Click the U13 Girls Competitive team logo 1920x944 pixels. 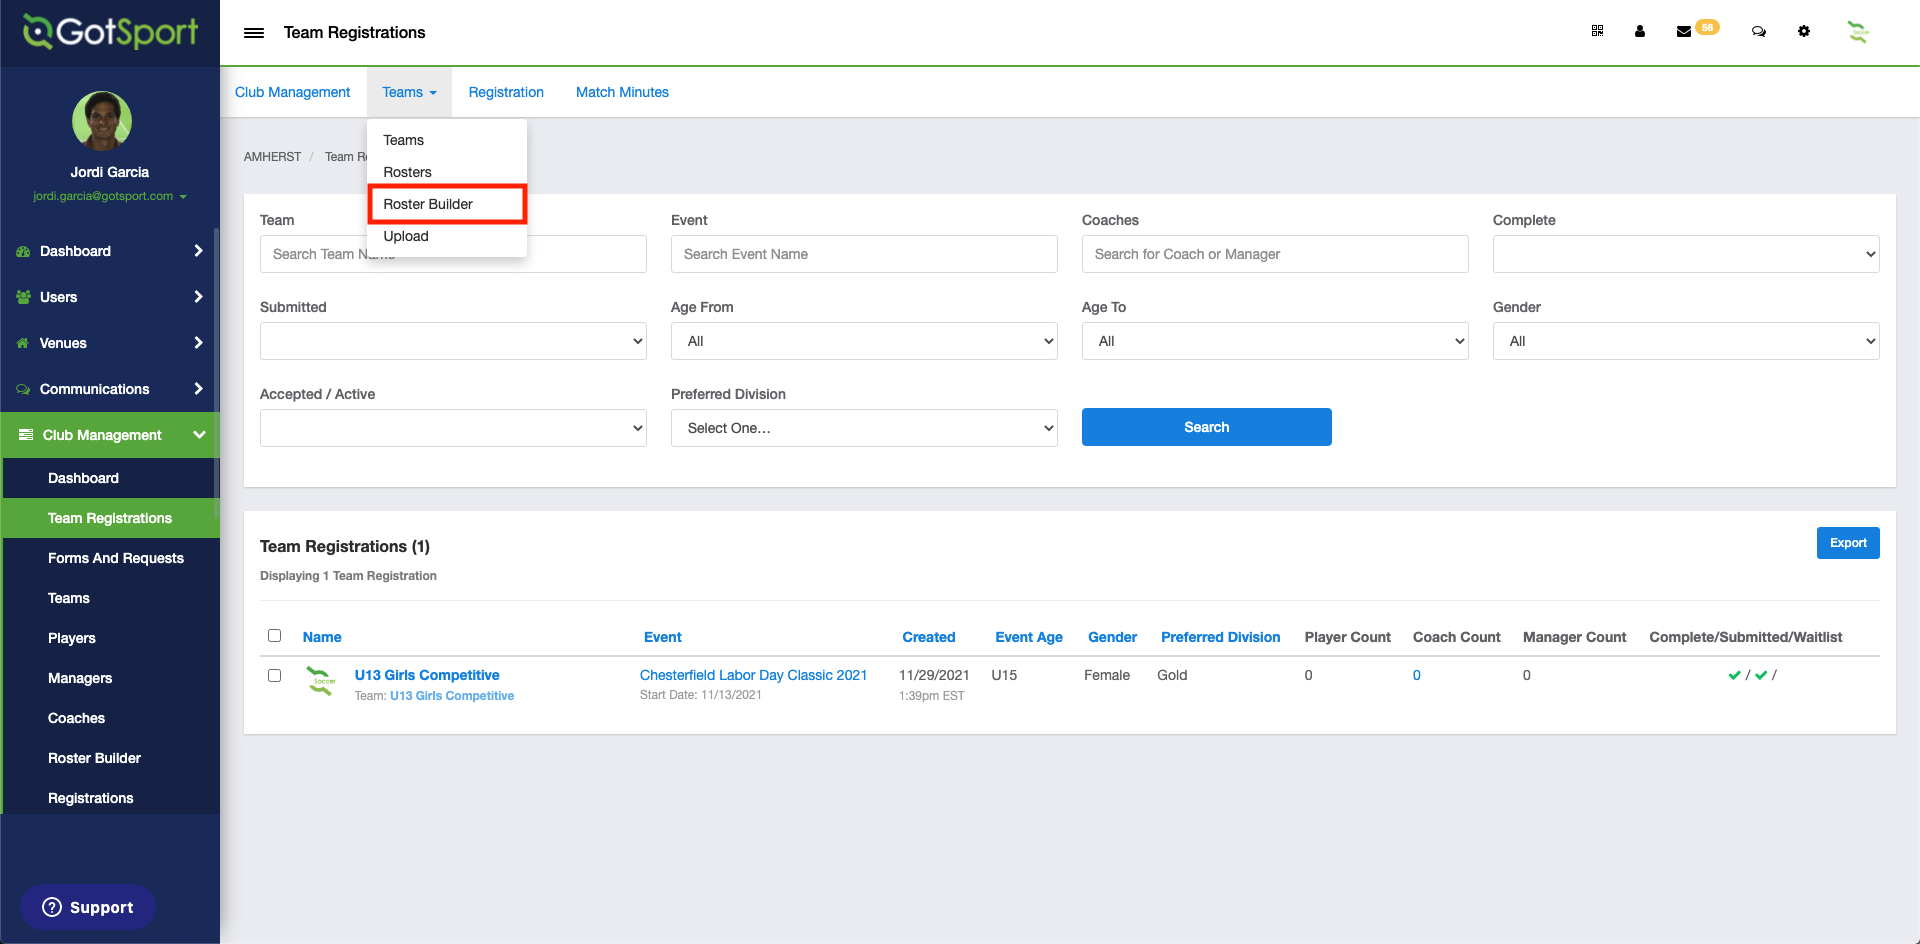[x=321, y=682]
